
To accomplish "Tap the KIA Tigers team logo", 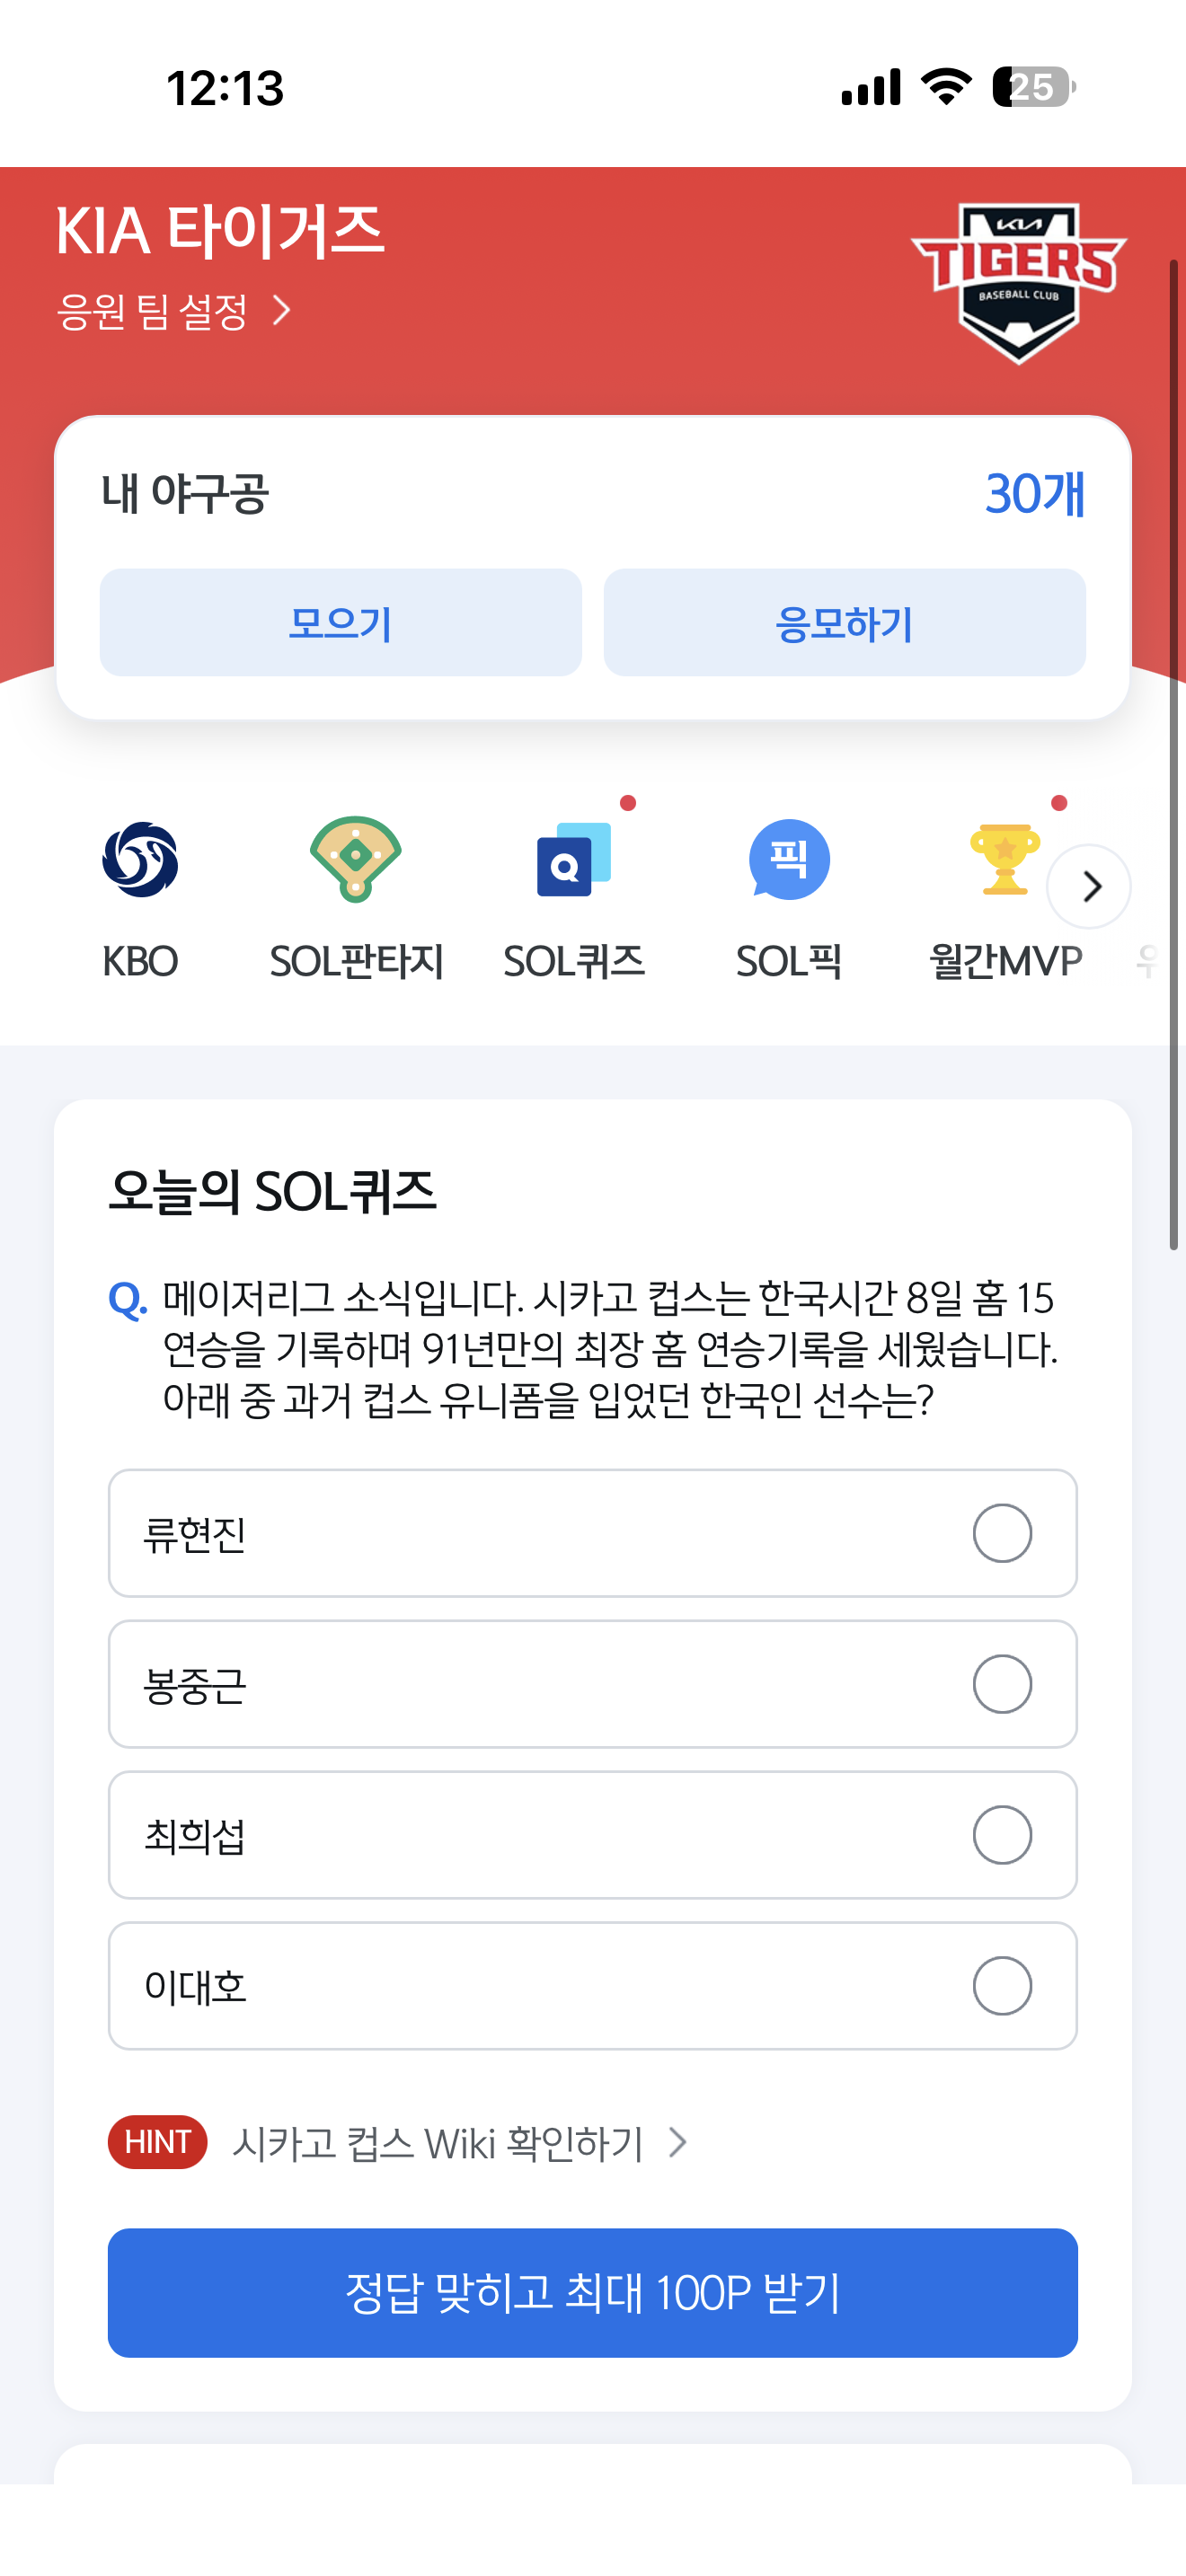I will pos(1019,283).
